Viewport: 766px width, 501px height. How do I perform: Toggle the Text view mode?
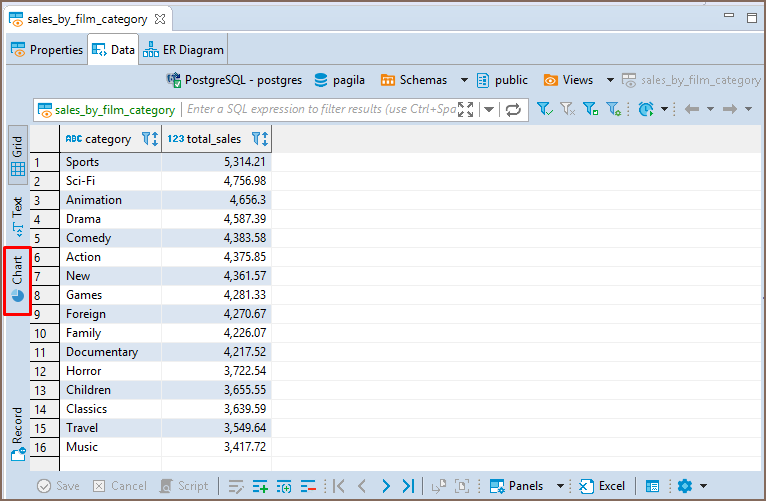point(17,216)
